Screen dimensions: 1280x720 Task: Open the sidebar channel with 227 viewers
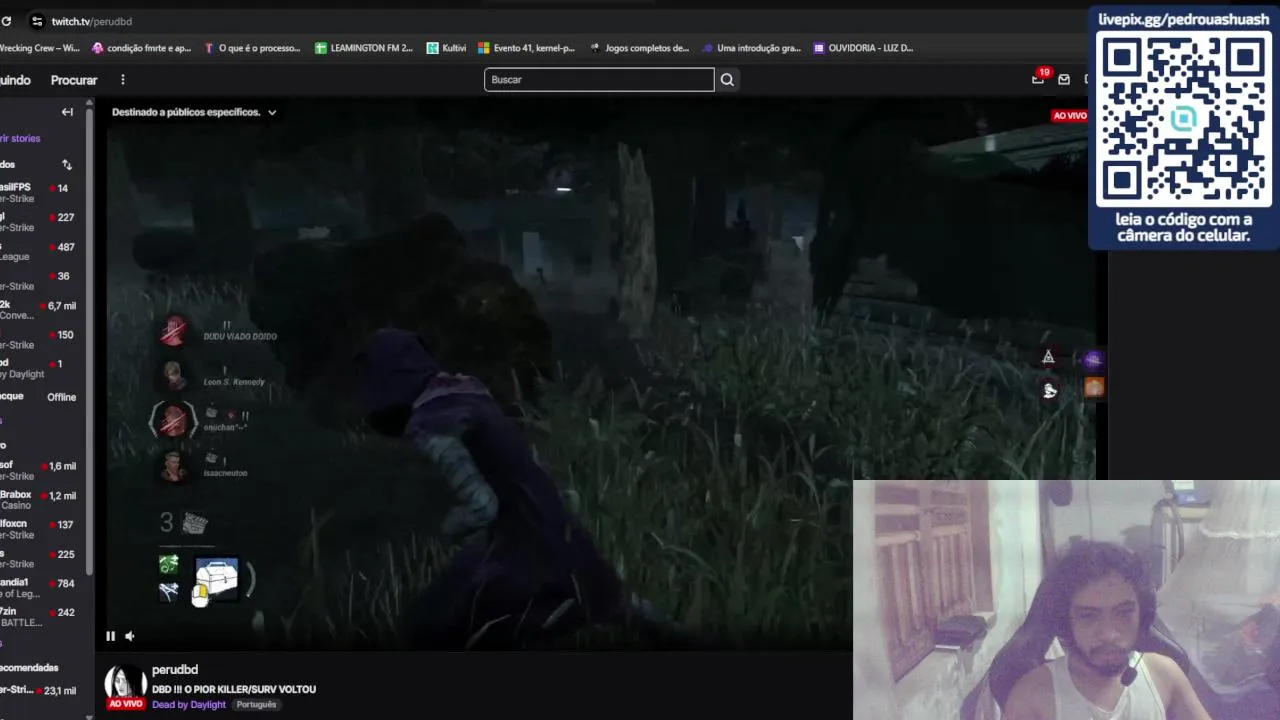40,222
